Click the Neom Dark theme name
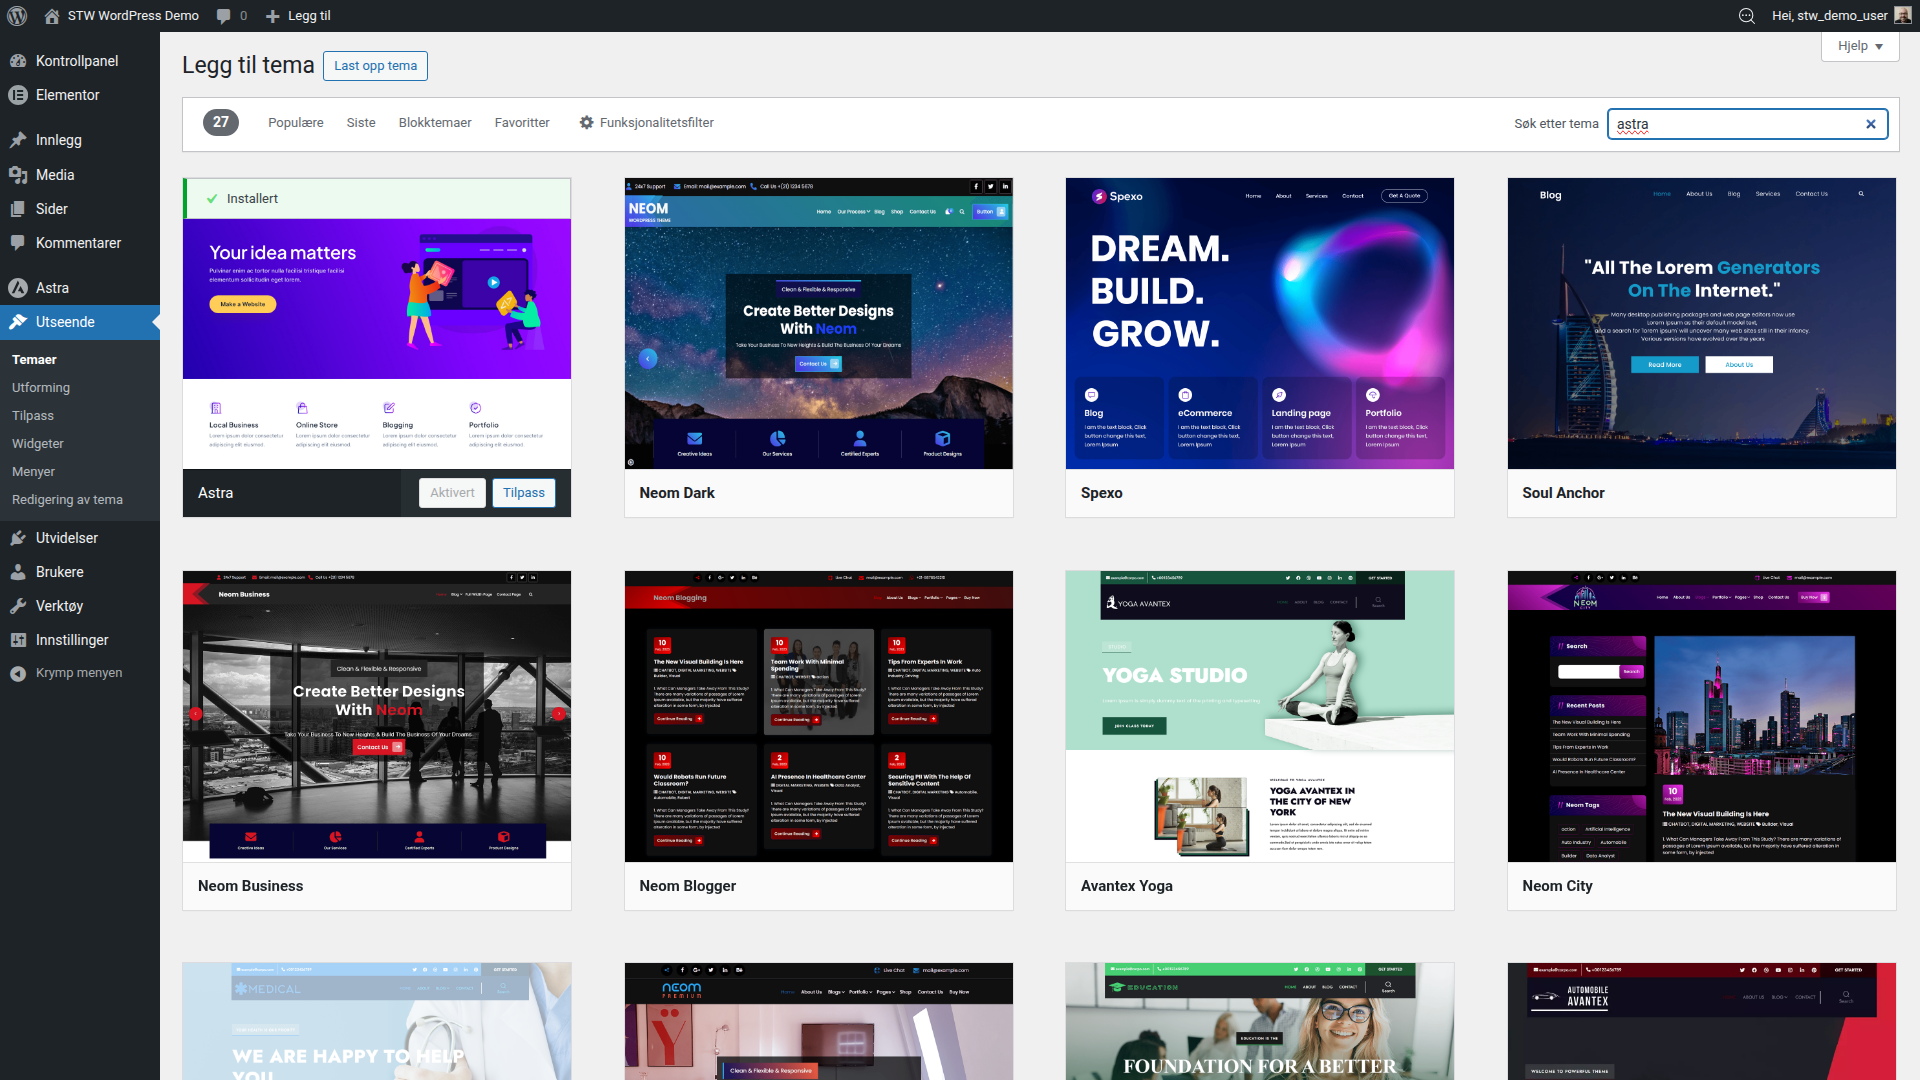 pos(677,493)
